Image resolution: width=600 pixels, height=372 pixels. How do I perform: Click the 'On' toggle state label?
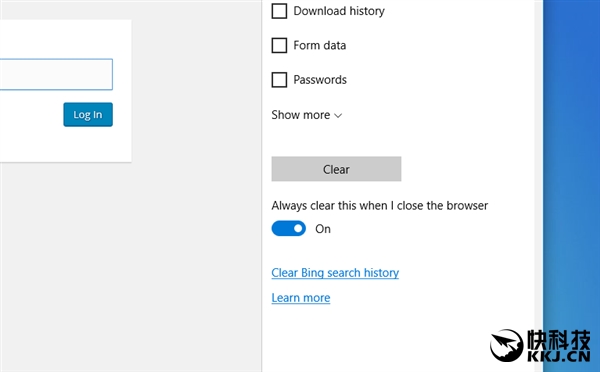323,229
